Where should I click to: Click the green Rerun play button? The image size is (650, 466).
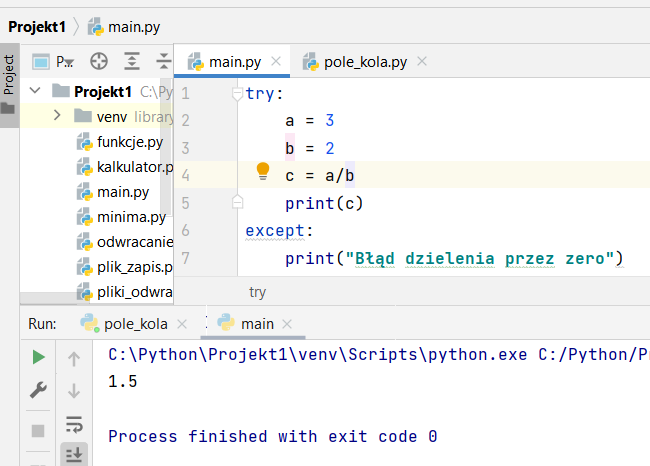click(x=38, y=357)
